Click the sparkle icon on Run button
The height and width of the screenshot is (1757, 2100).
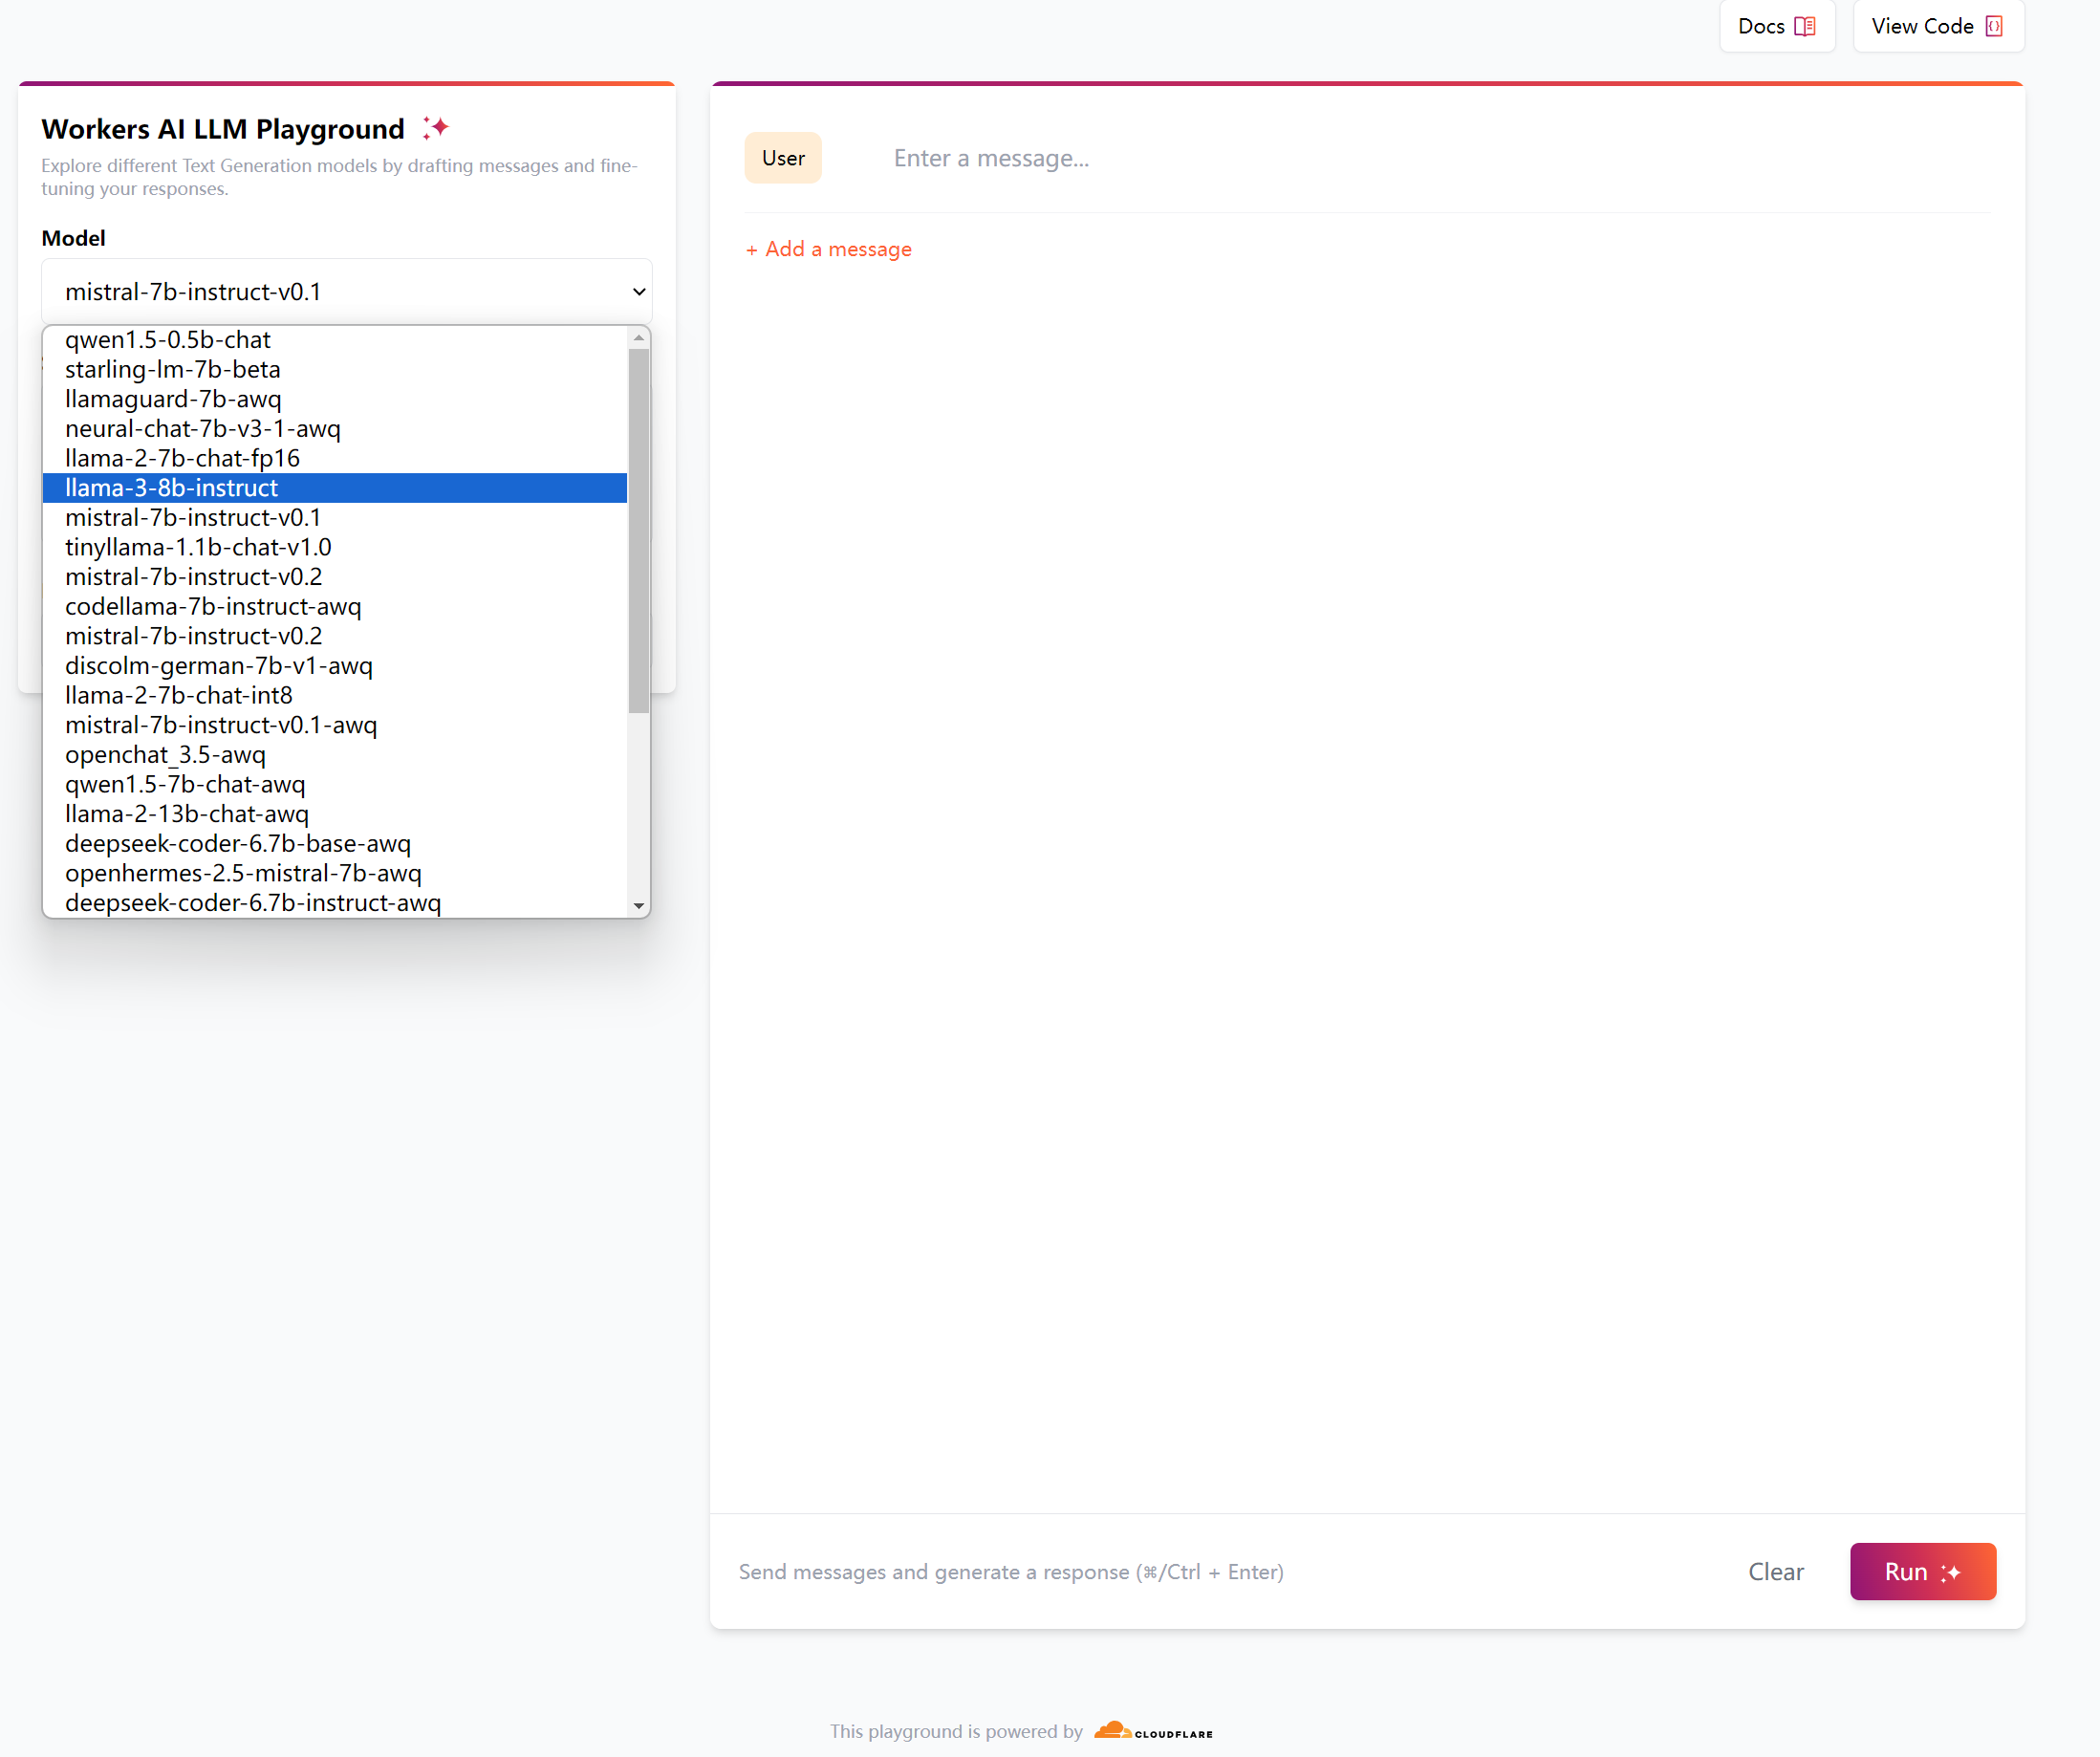pyautogui.click(x=1951, y=1572)
